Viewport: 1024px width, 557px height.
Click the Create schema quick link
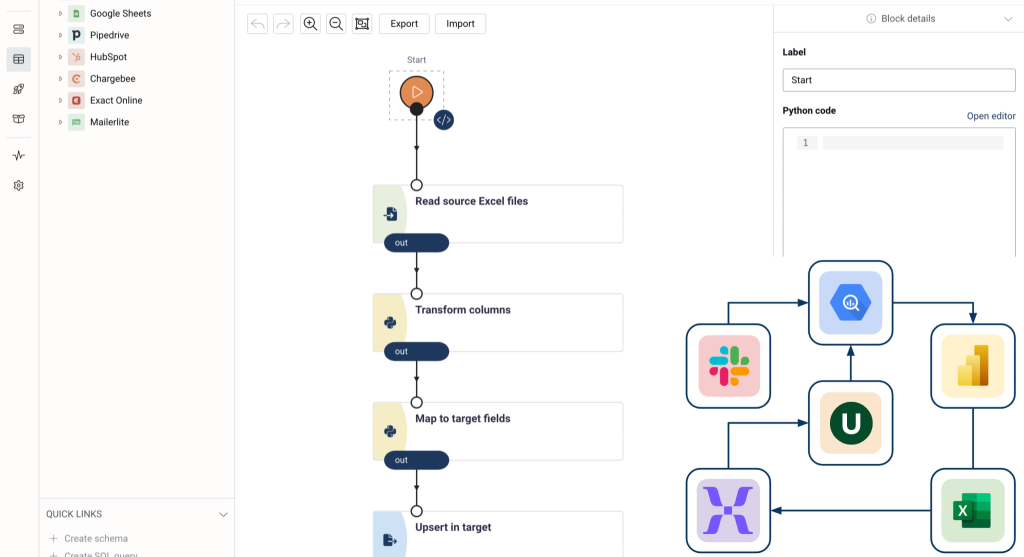[96, 538]
